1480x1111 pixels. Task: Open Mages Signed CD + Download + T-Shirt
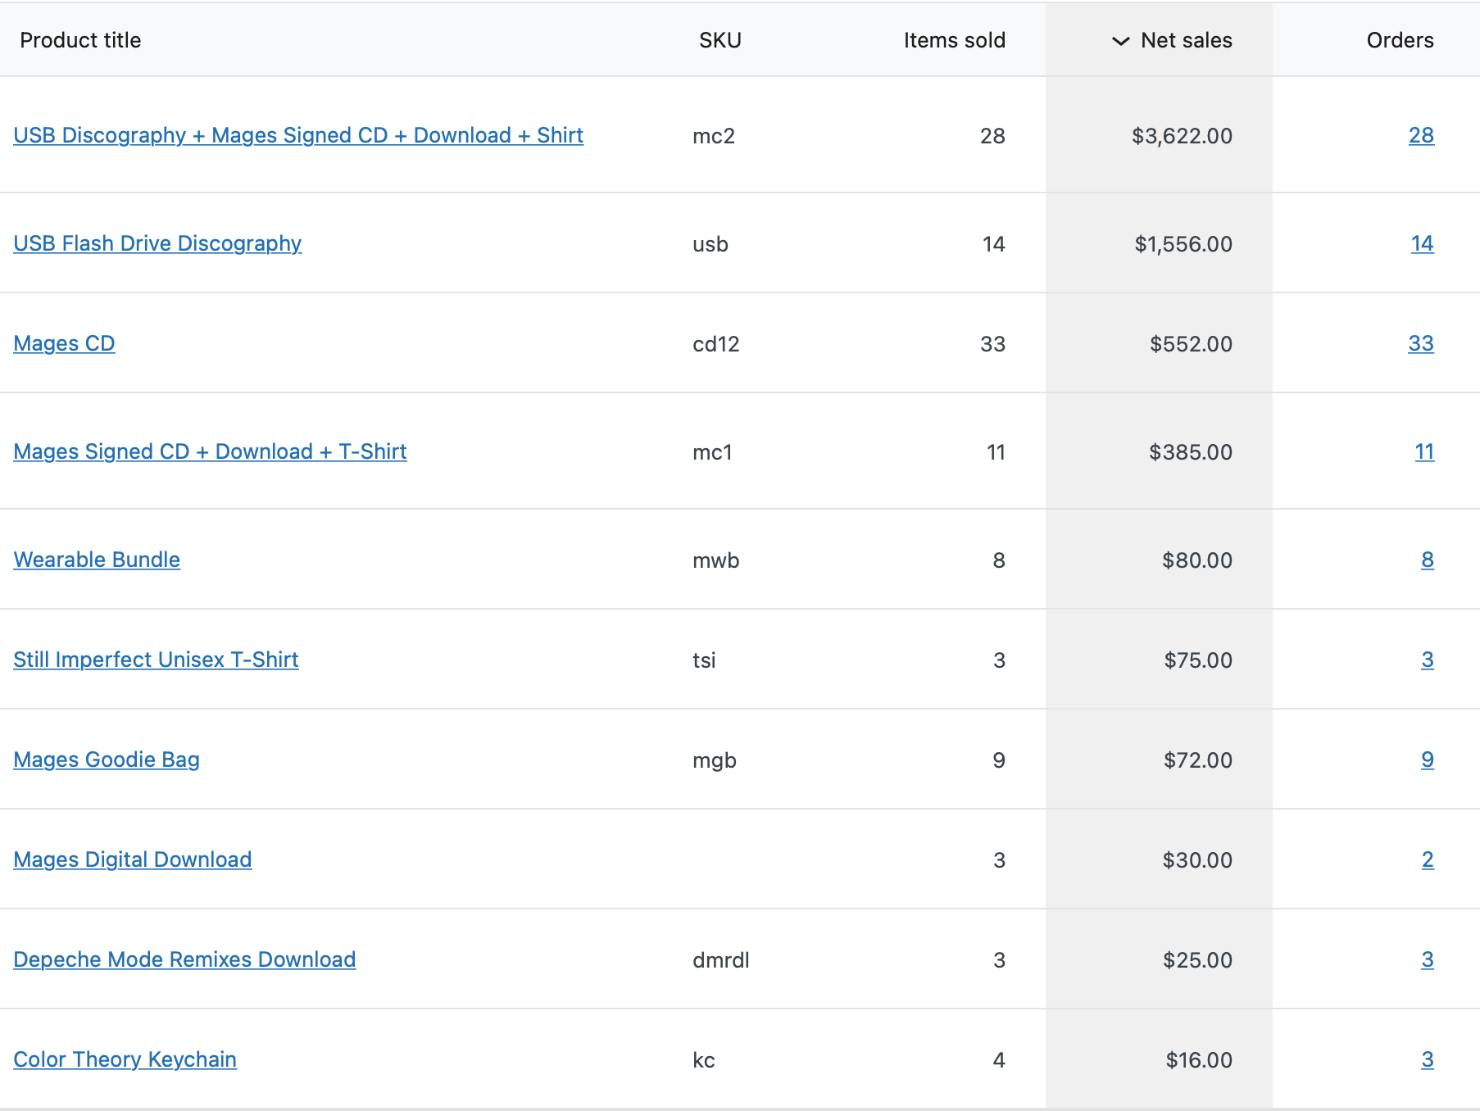[x=210, y=452]
